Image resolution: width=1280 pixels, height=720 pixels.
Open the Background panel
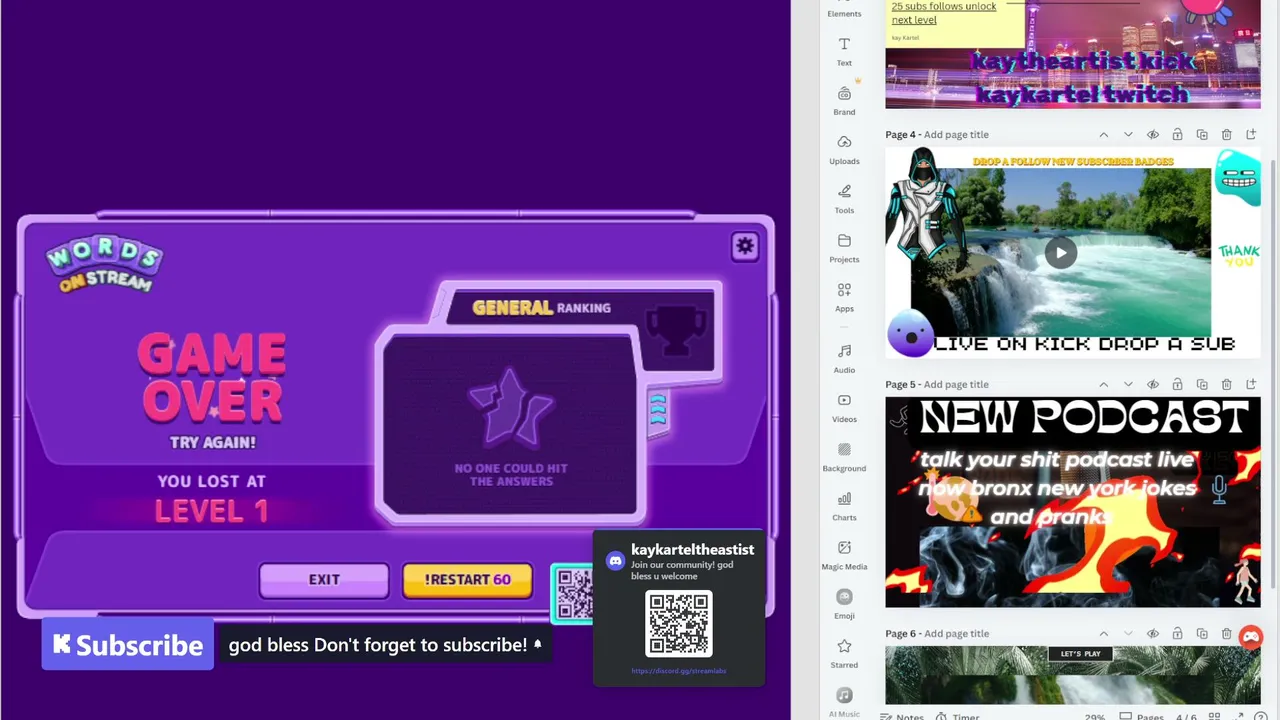tap(844, 456)
